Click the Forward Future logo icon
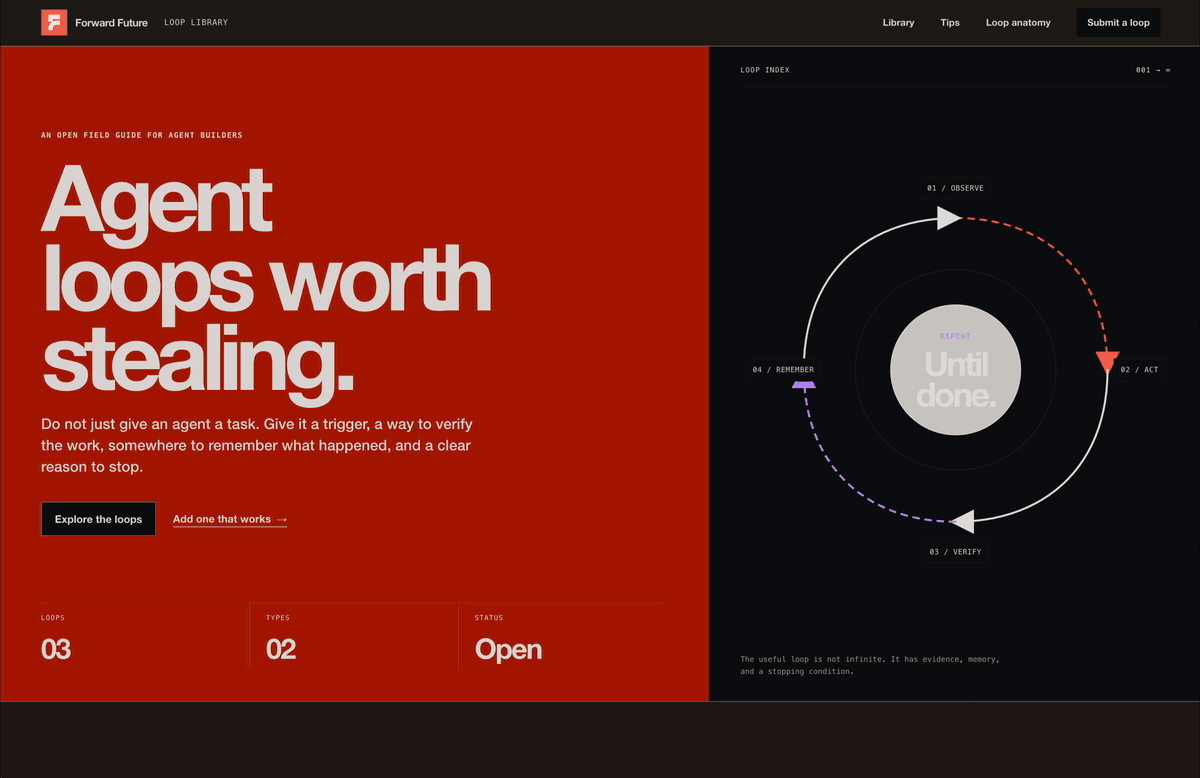The width and height of the screenshot is (1200, 778). point(54,22)
